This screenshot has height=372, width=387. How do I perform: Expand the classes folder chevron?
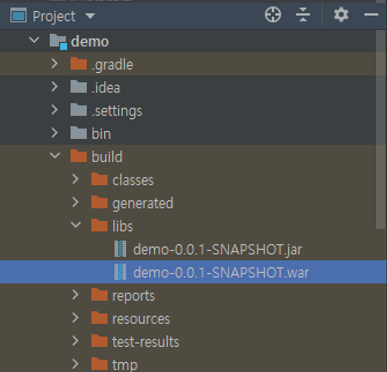75,179
